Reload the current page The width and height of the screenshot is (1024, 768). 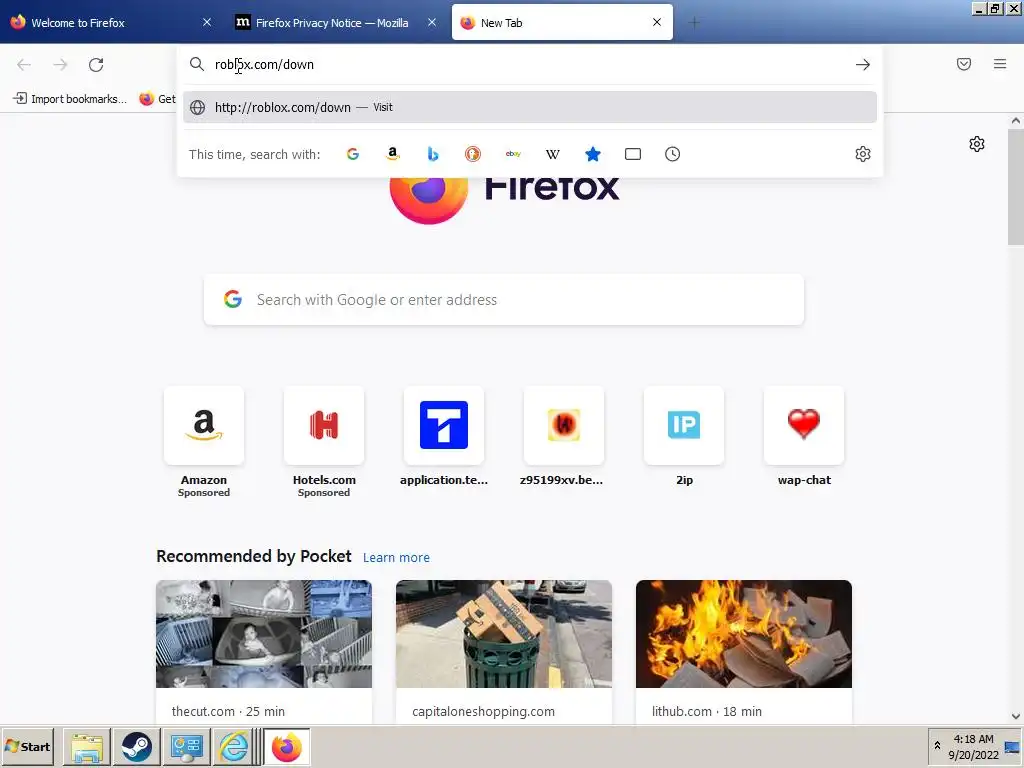96,65
